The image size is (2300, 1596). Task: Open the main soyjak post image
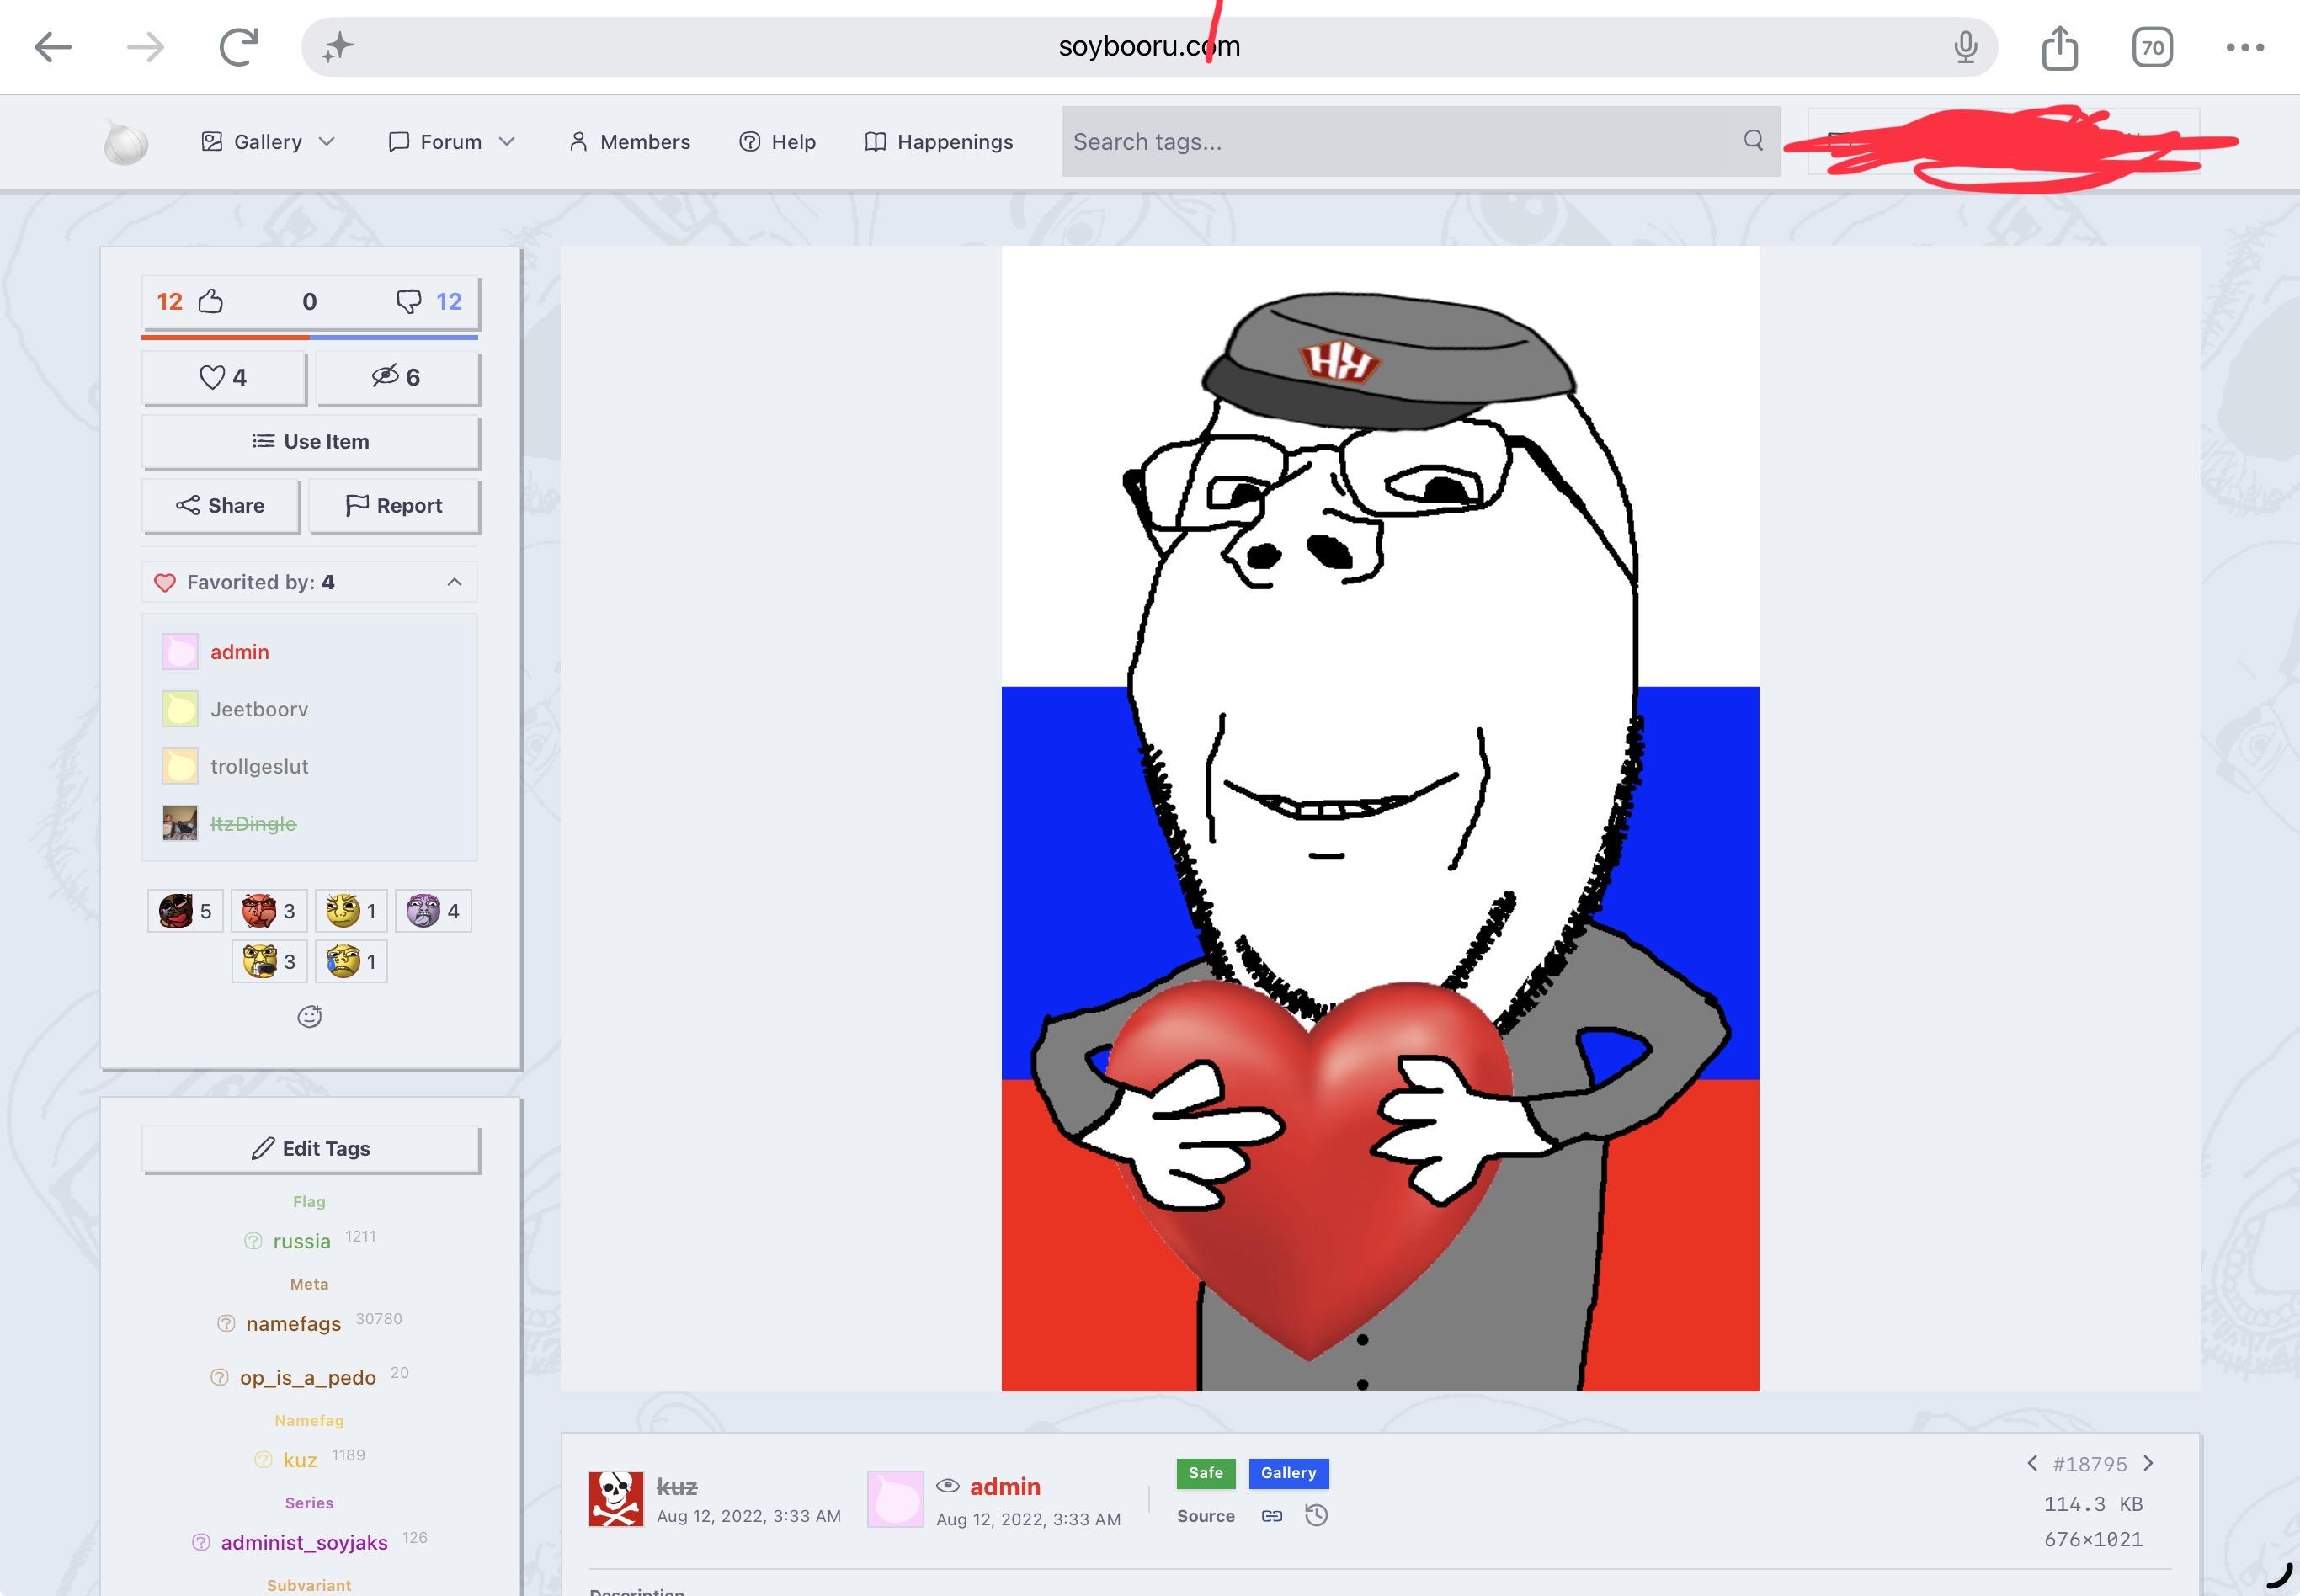(1380, 818)
